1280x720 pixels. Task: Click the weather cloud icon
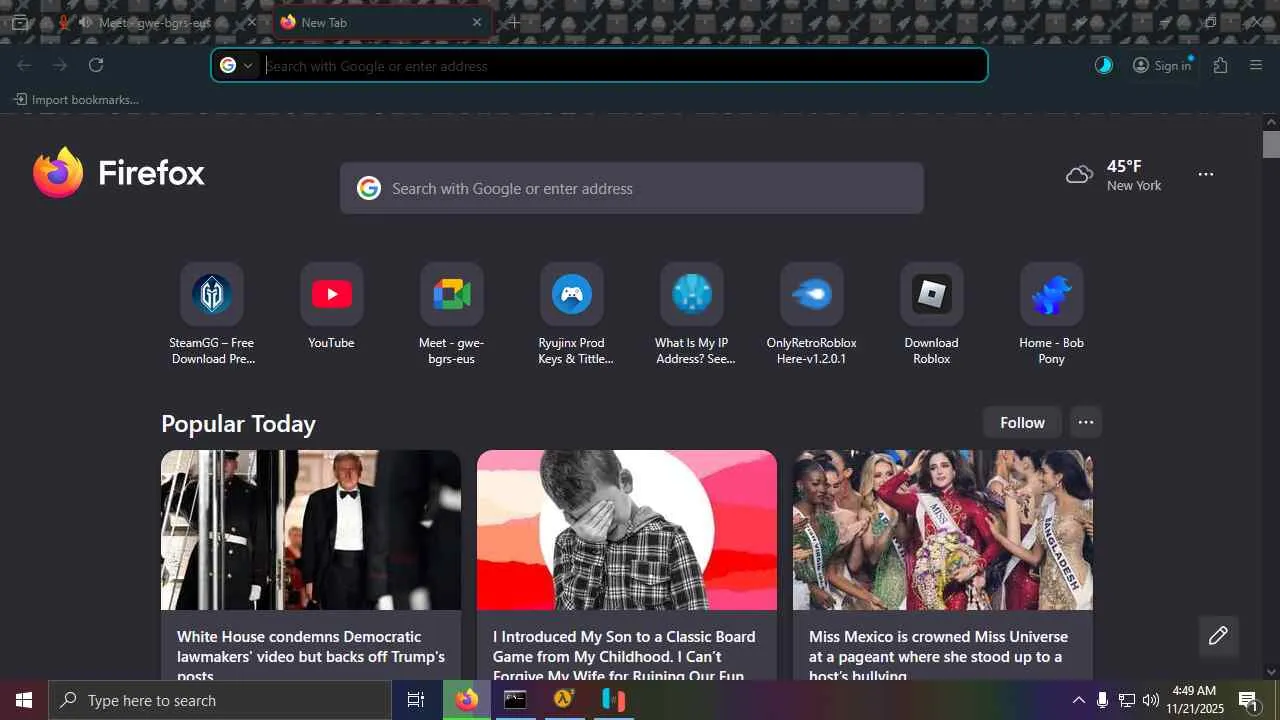click(1079, 175)
